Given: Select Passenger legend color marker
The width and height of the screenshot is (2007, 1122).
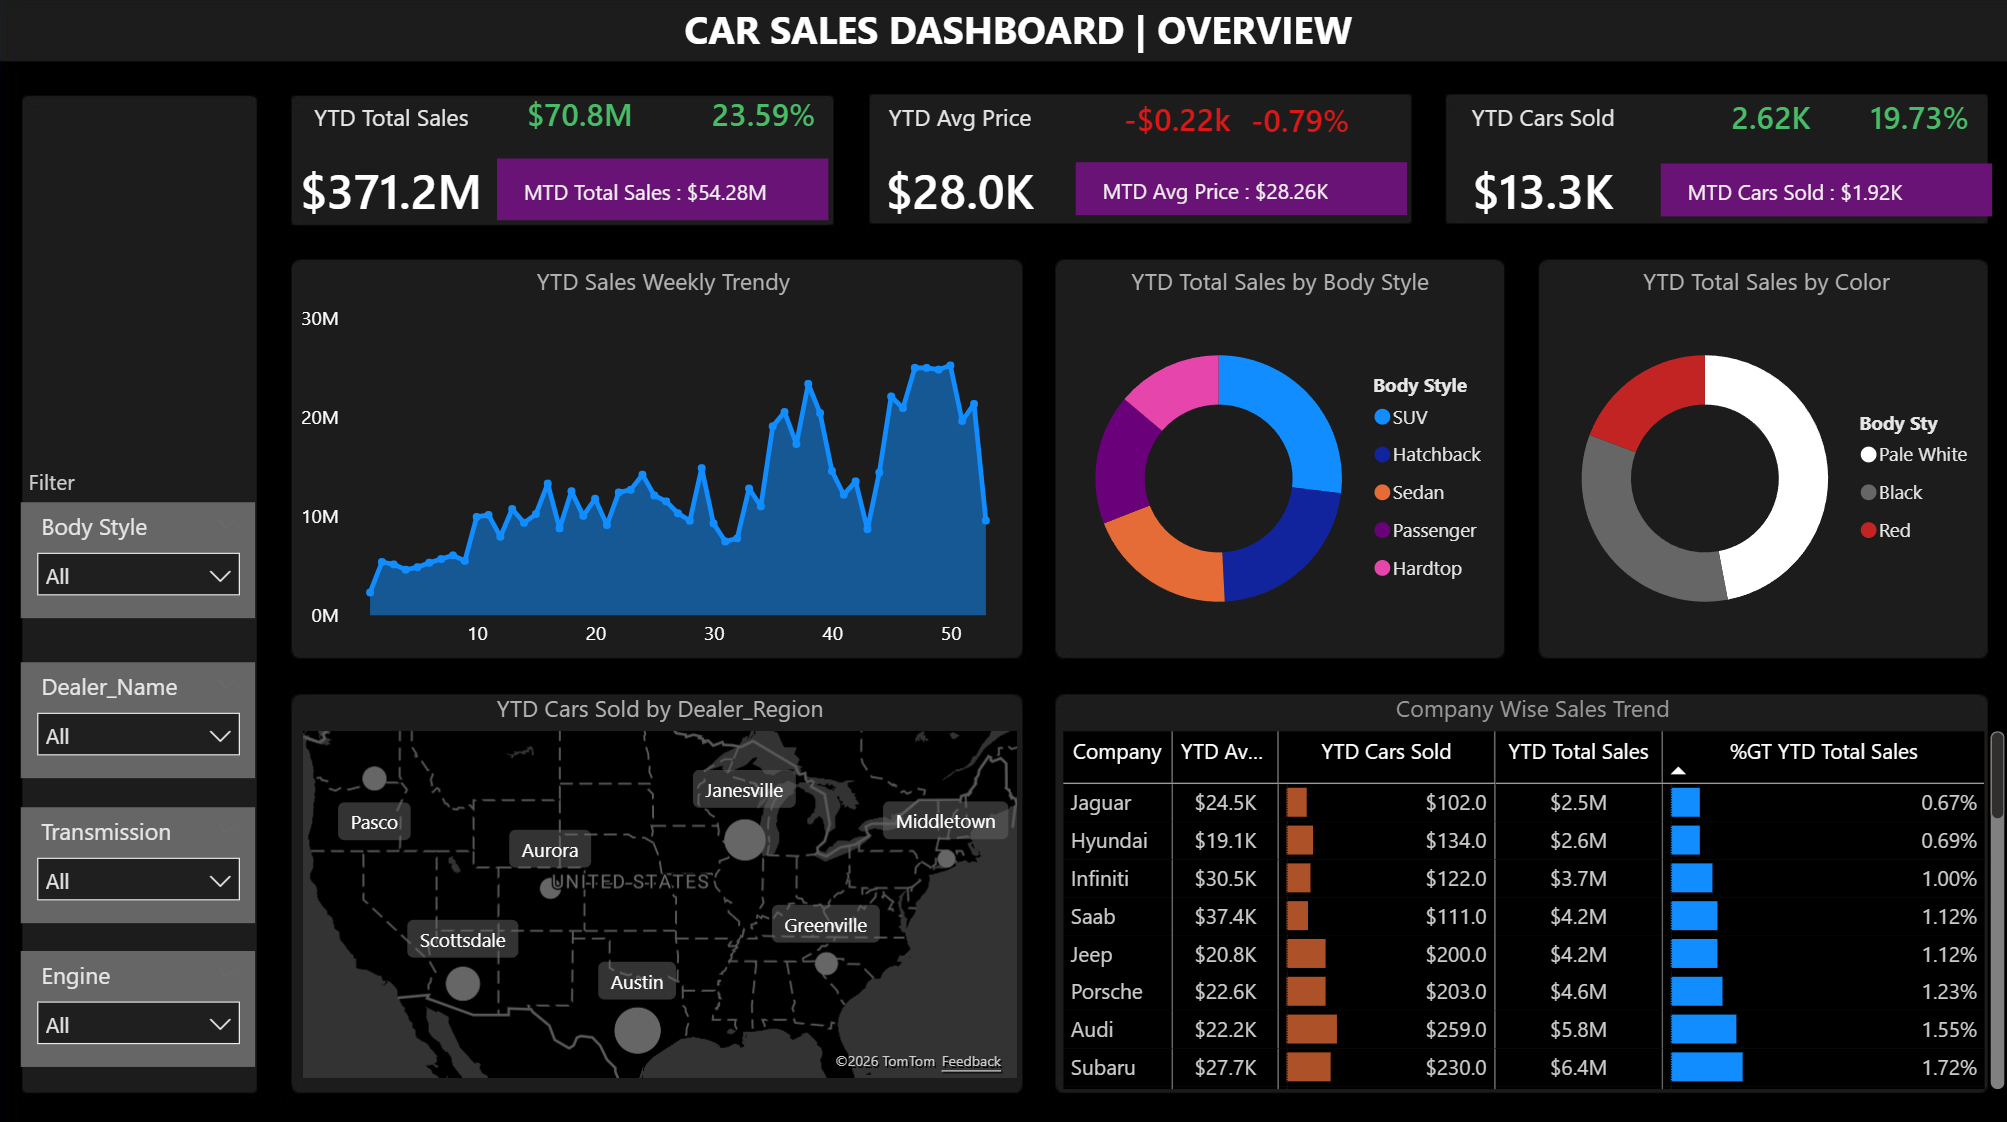Looking at the screenshot, I should pyautogui.click(x=1382, y=530).
